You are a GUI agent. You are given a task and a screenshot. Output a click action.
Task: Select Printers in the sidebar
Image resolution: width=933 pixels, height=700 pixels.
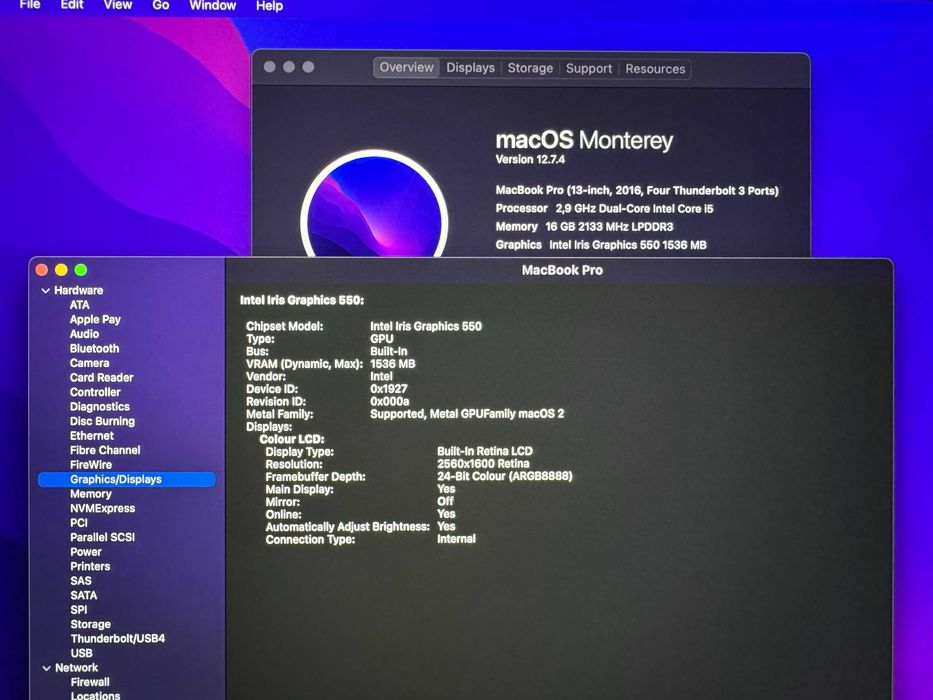(90, 566)
